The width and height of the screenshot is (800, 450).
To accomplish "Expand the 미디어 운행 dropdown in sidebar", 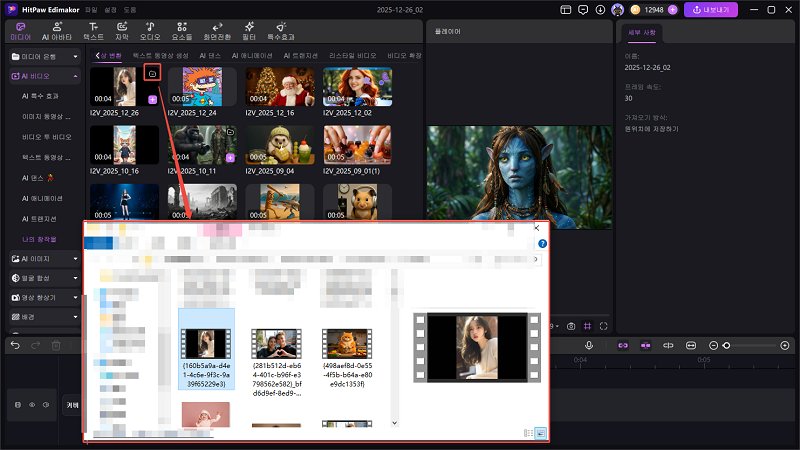I will [x=76, y=57].
